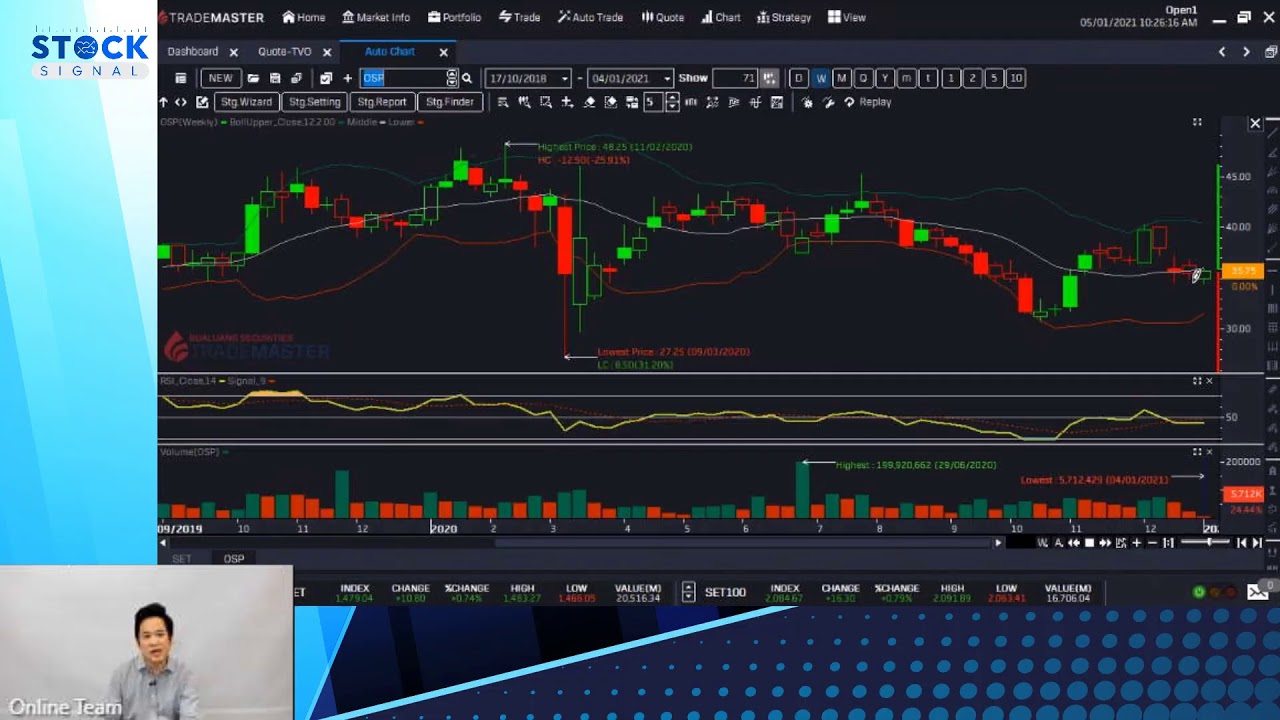Click the code brackets icon
This screenshot has height=720, width=1280.
point(180,102)
